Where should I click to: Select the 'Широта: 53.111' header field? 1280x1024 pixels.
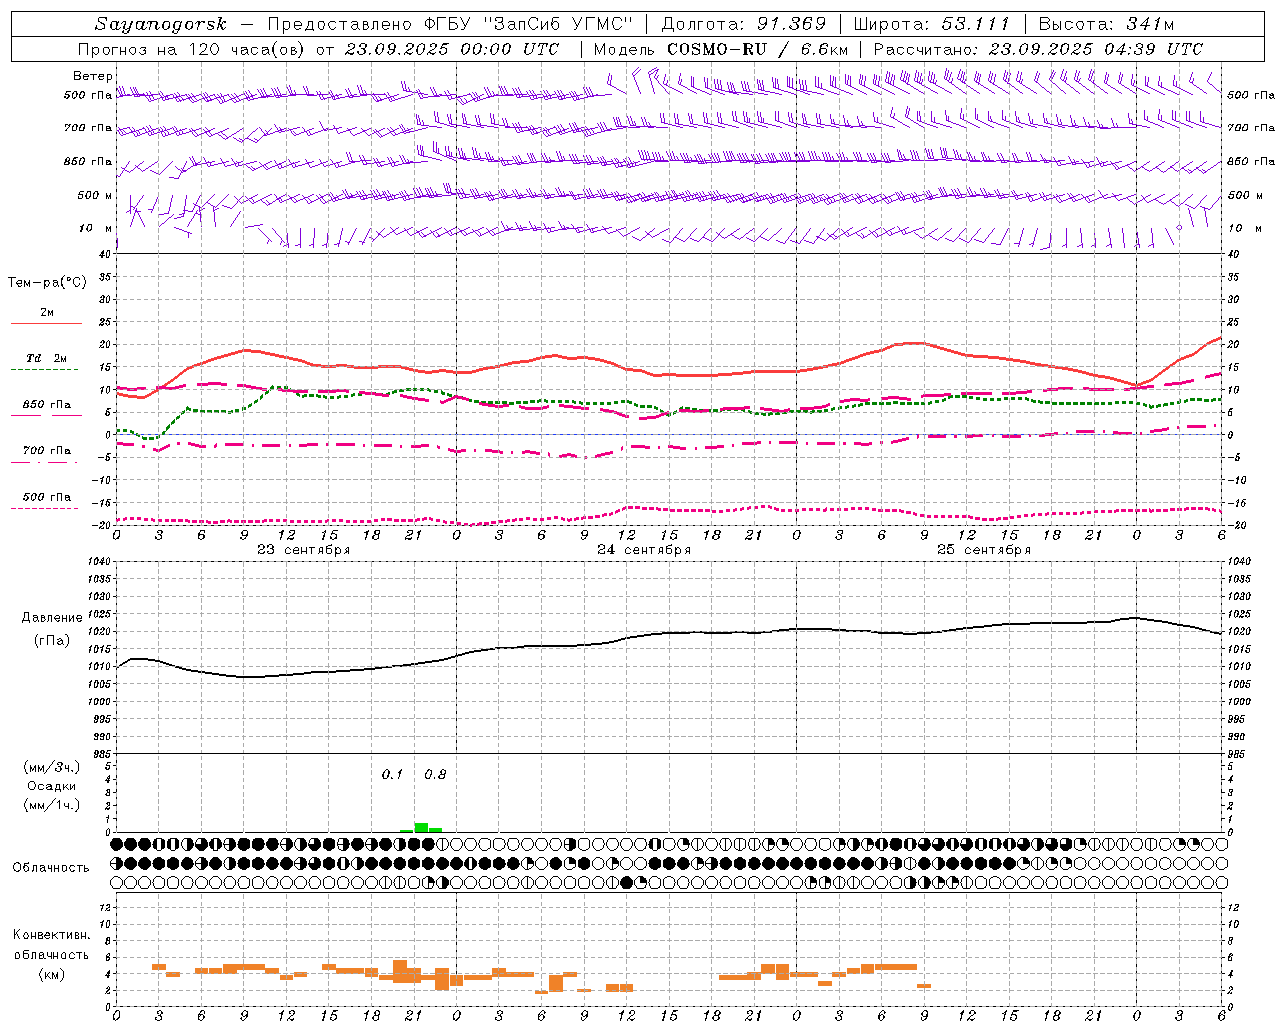coord(931,24)
